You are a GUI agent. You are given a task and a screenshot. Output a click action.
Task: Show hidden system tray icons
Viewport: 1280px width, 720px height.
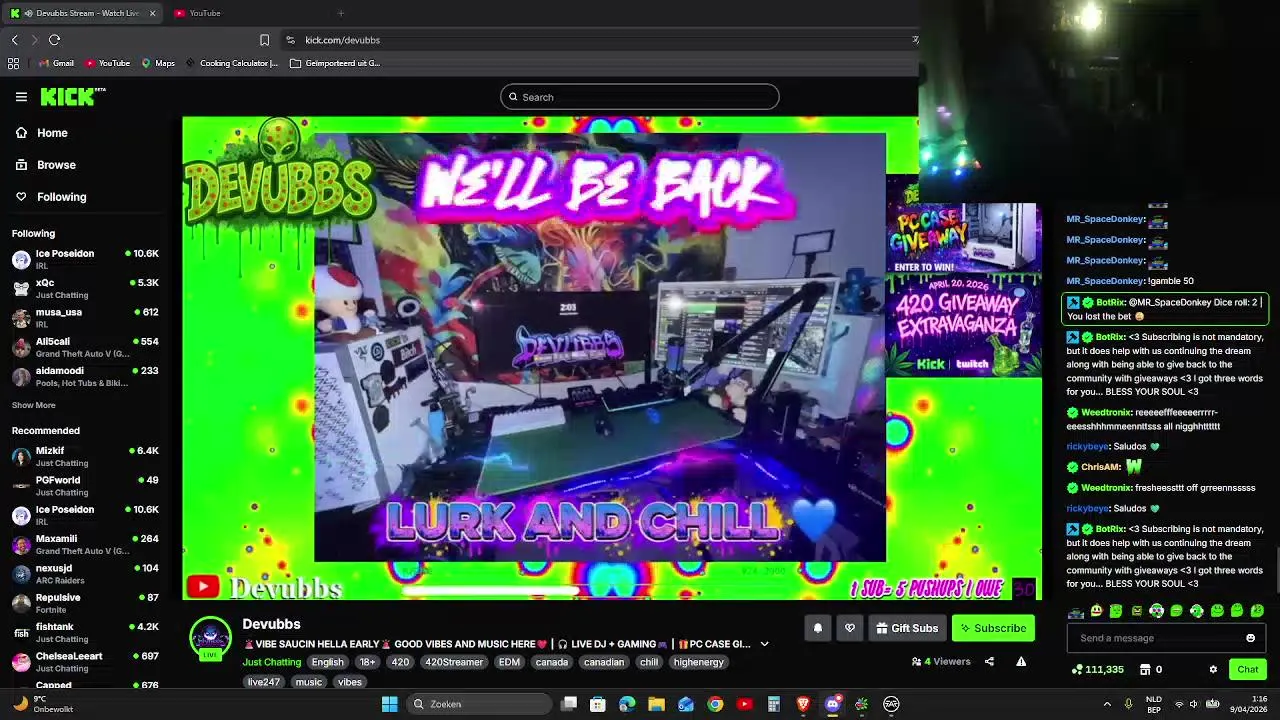coord(1107,704)
